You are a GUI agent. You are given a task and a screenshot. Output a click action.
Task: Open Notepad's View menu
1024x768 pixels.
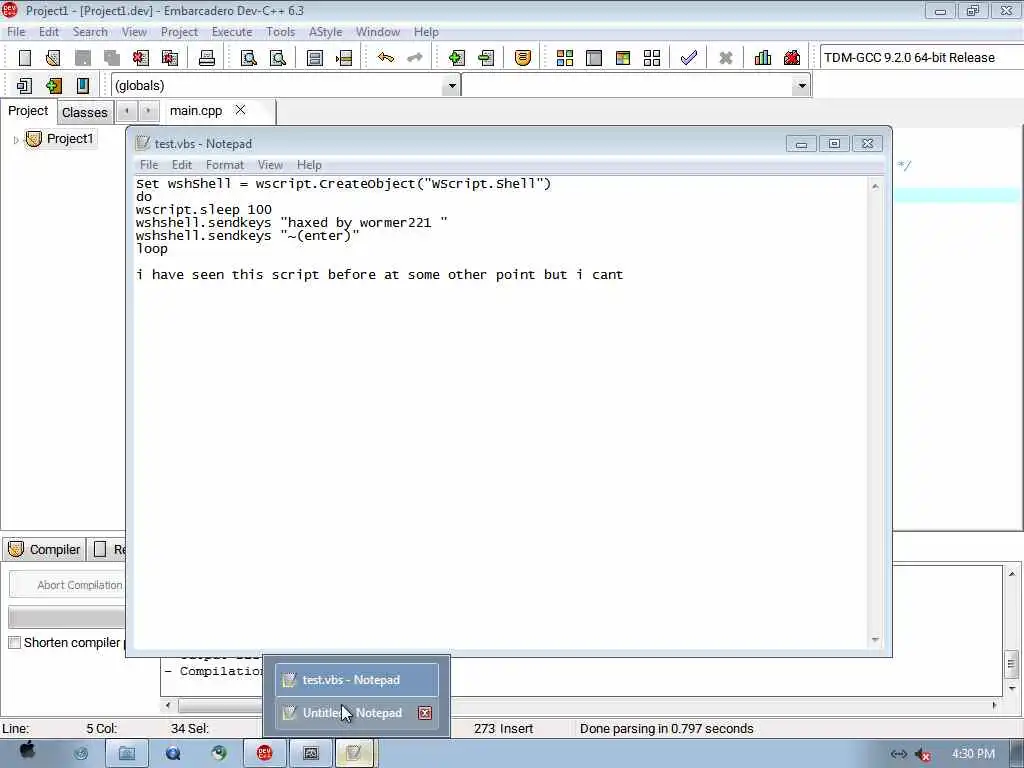(270, 165)
